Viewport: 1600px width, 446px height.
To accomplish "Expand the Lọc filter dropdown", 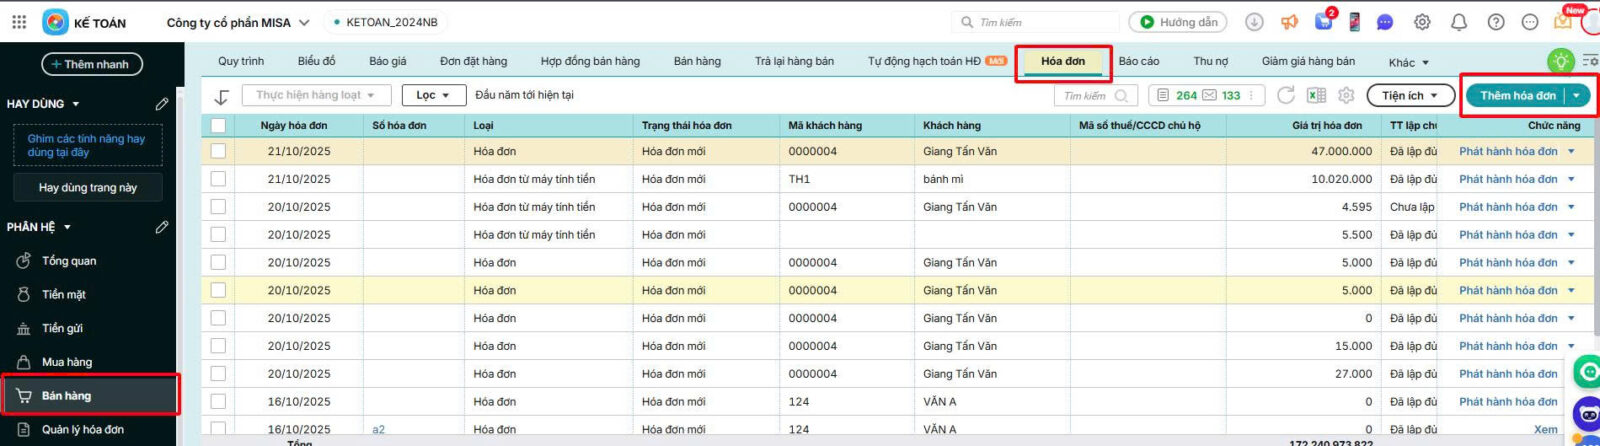I will coord(434,95).
